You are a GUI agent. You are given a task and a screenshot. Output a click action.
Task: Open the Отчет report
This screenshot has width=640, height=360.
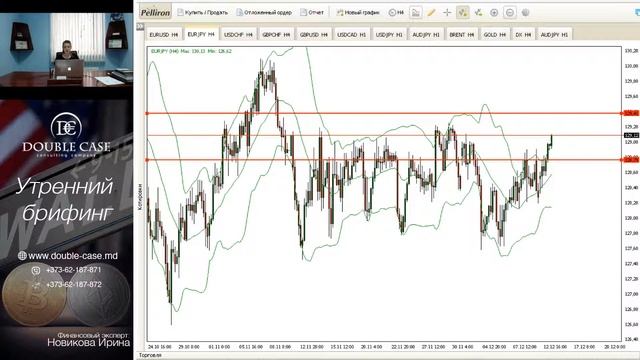312,13
